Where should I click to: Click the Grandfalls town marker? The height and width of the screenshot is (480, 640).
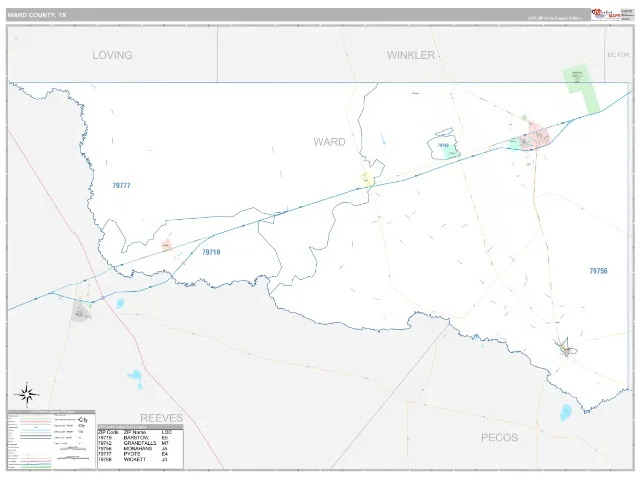[565, 348]
